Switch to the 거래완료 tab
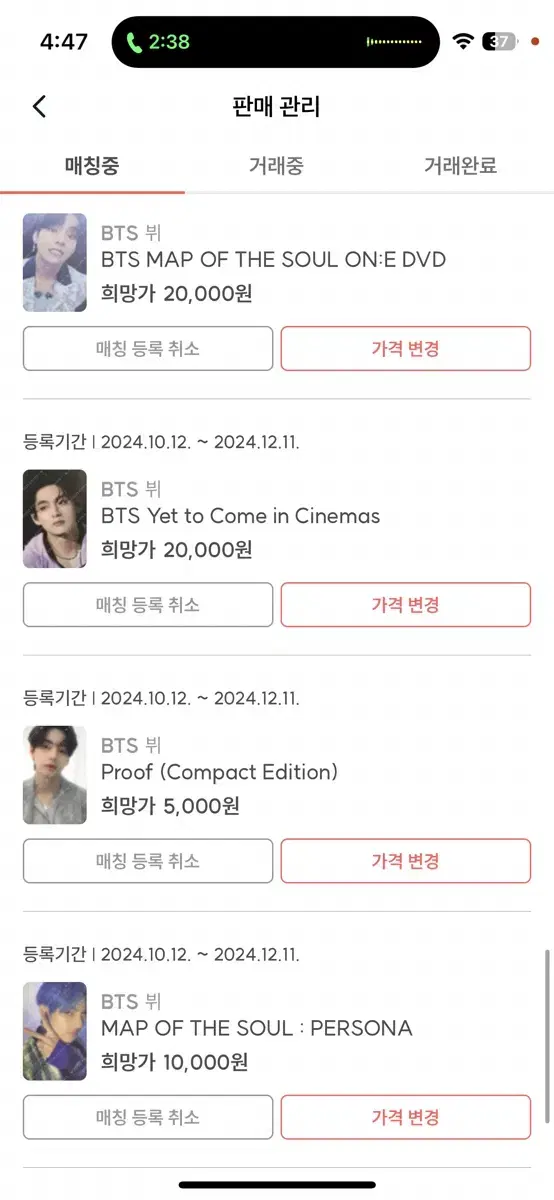The width and height of the screenshot is (554, 1200). (x=460, y=166)
